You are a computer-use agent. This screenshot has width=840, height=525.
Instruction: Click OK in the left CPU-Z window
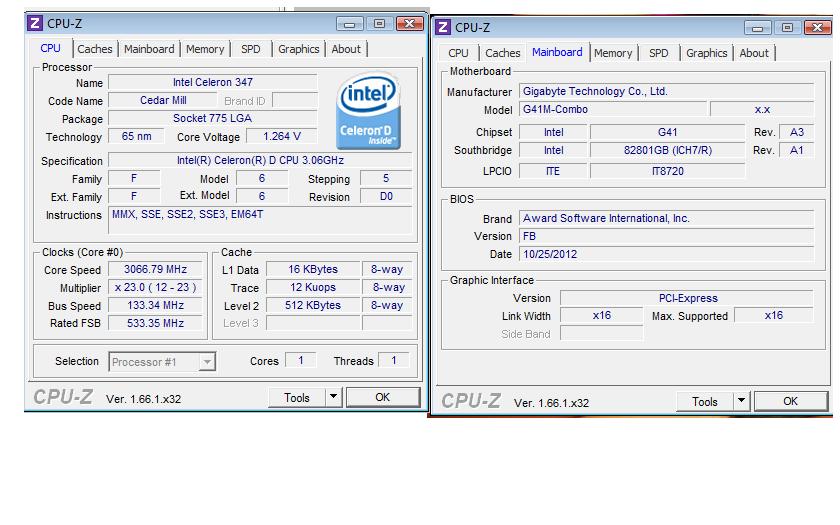pyautogui.click(x=382, y=397)
